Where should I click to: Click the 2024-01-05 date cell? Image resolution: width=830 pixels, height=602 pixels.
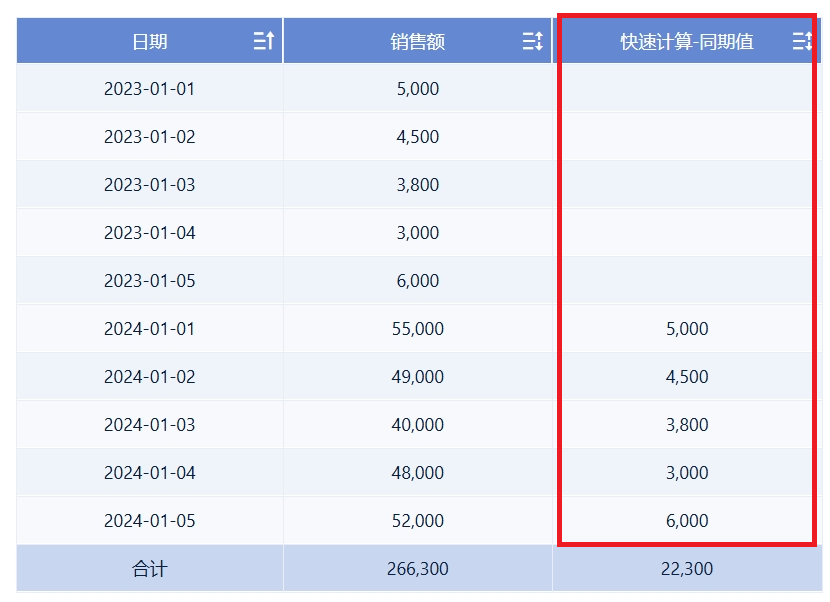(x=150, y=520)
